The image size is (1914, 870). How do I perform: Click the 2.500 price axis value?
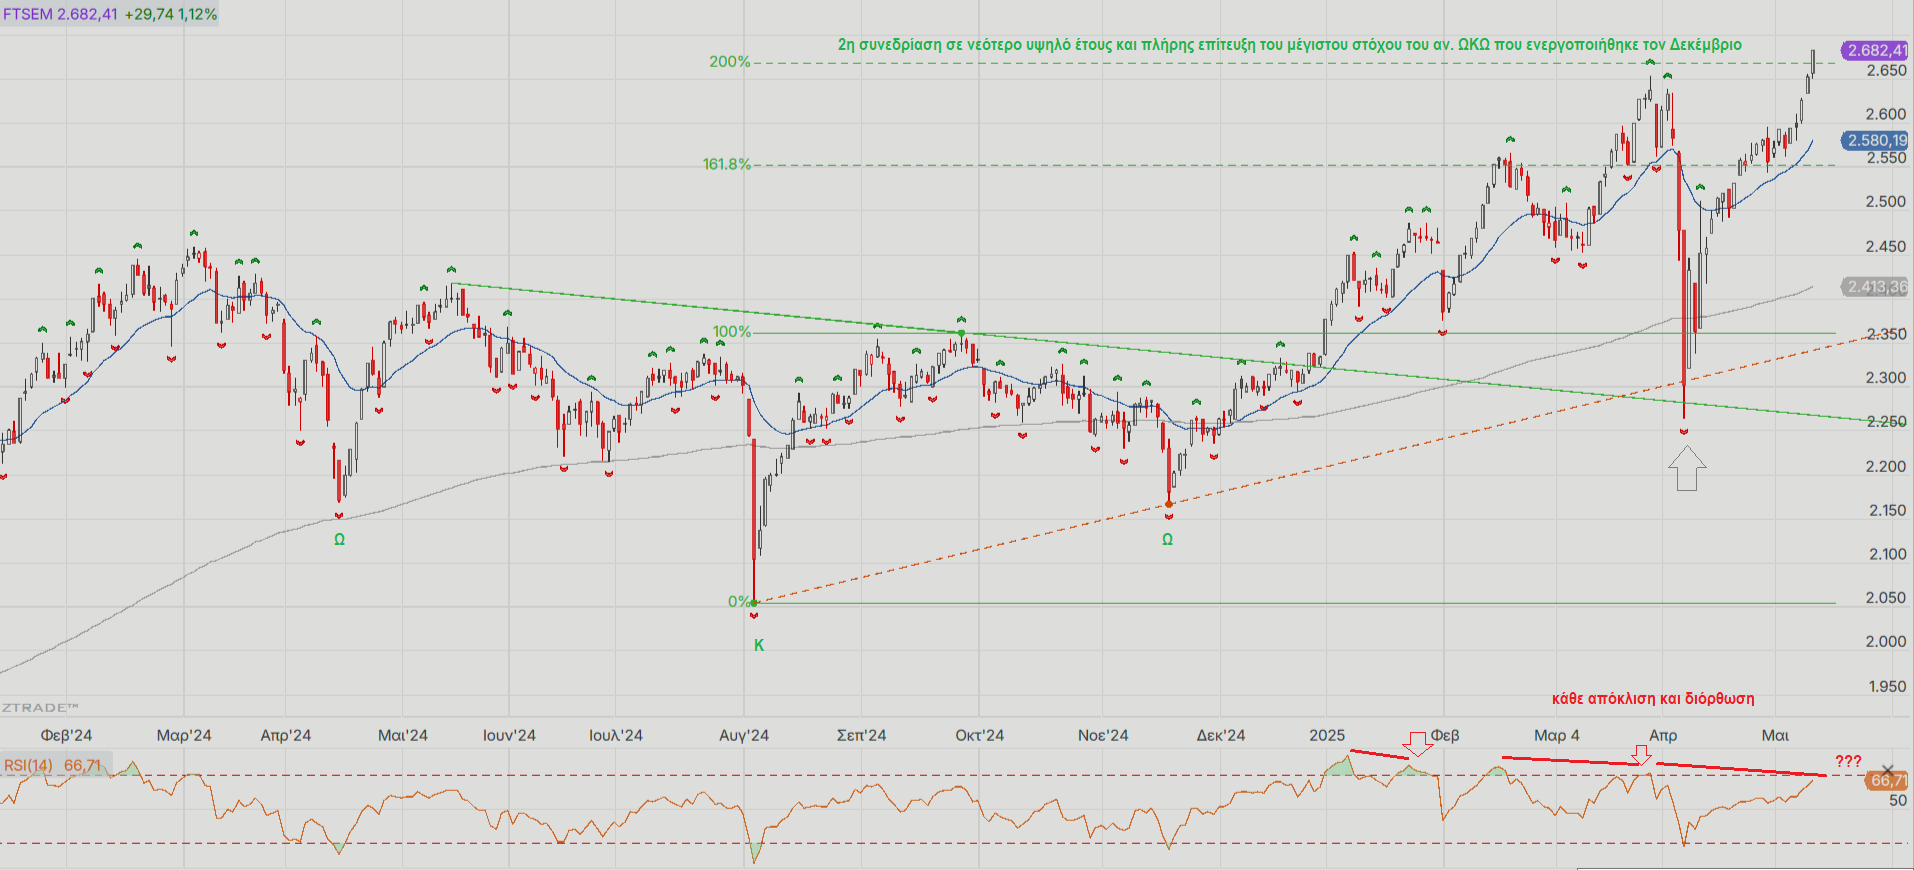[x=1886, y=201]
